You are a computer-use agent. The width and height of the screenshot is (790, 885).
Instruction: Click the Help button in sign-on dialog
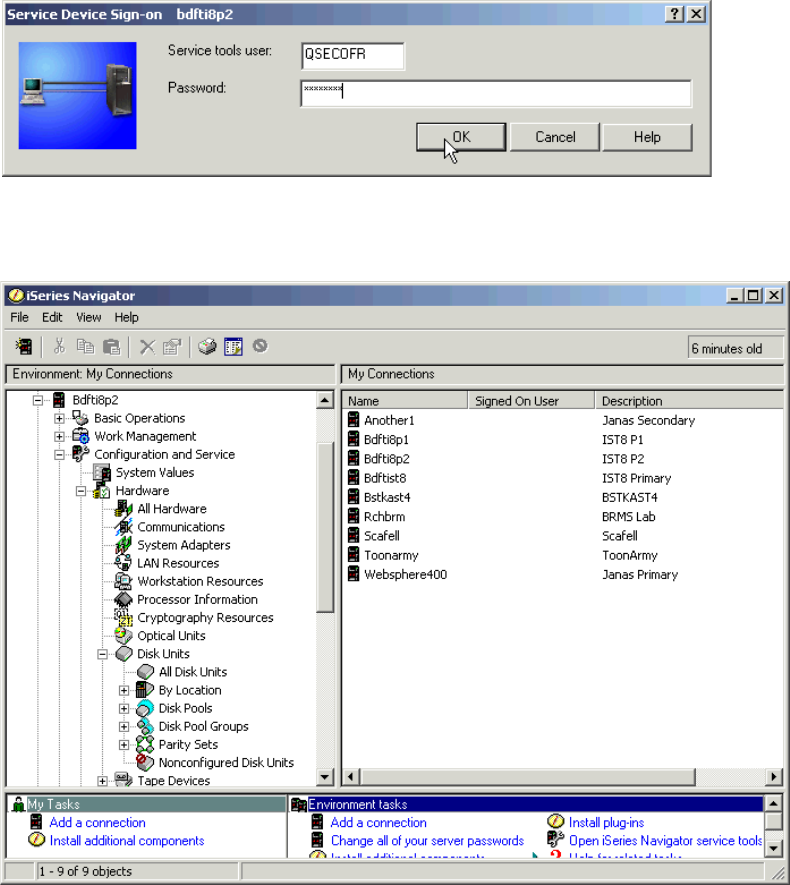[647, 137]
